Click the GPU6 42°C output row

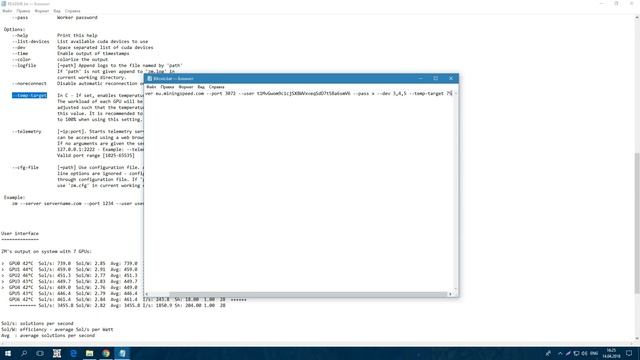(x=127, y=300)
